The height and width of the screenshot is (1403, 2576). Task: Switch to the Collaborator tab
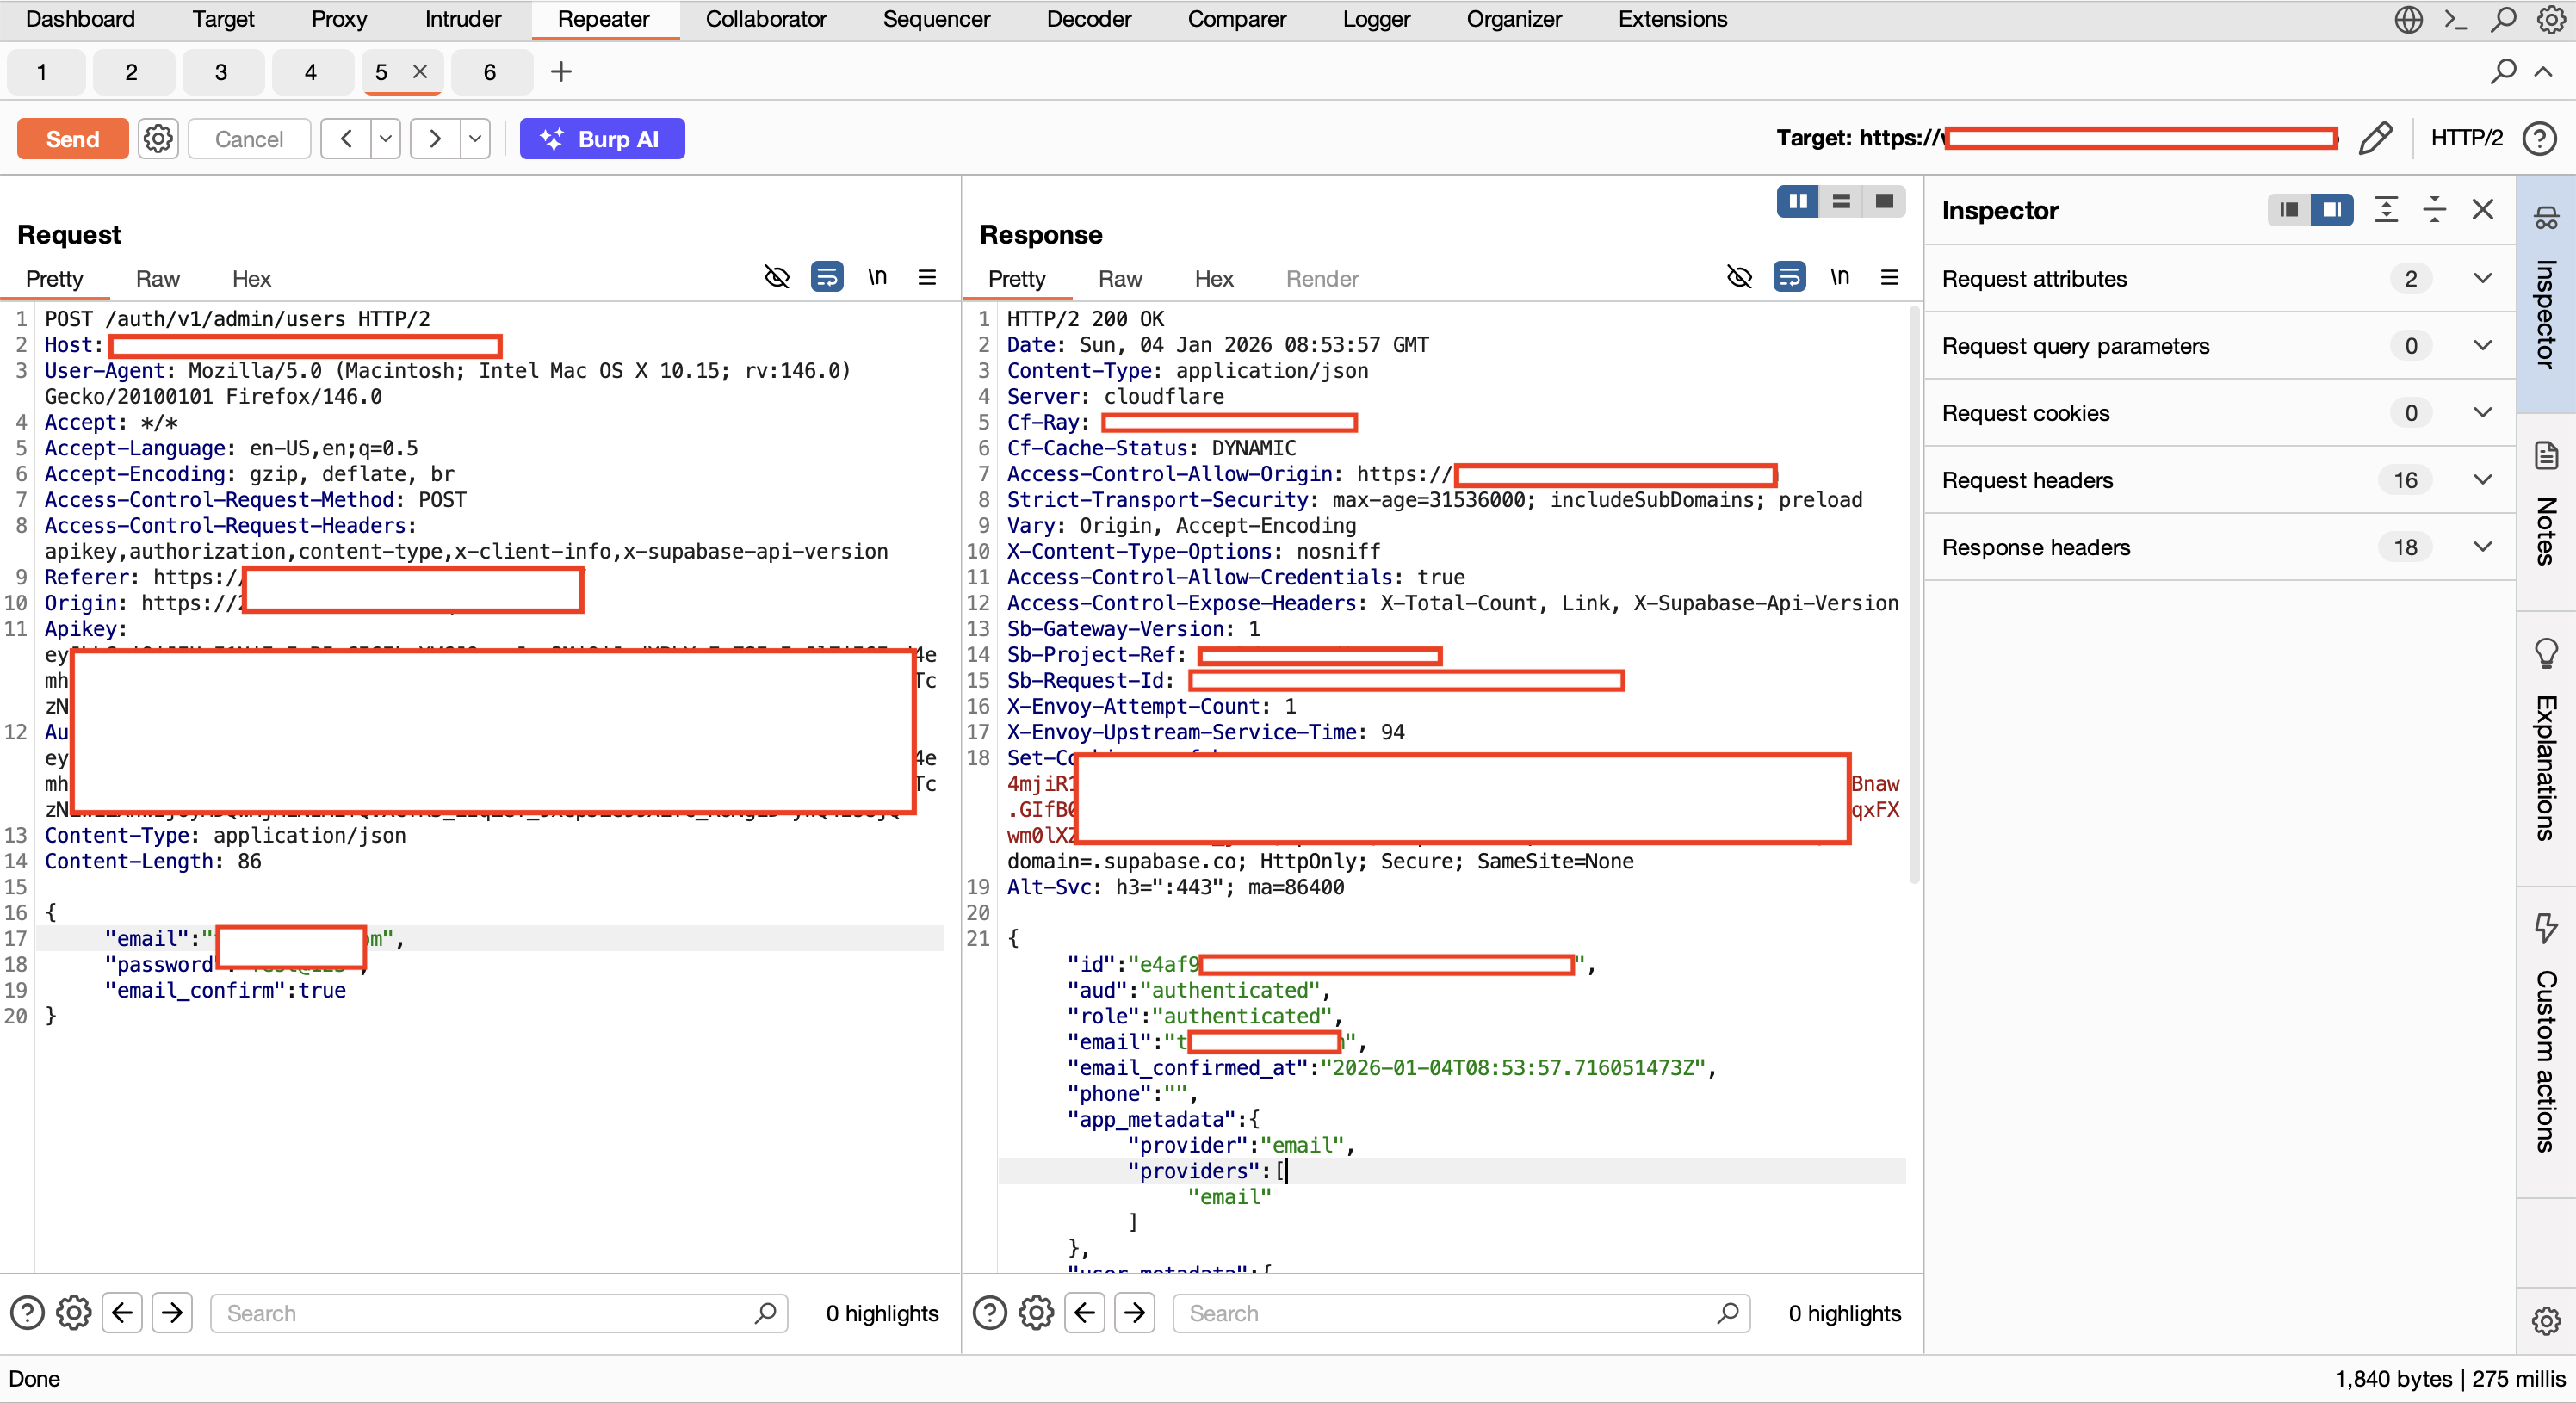click(766, 19)
